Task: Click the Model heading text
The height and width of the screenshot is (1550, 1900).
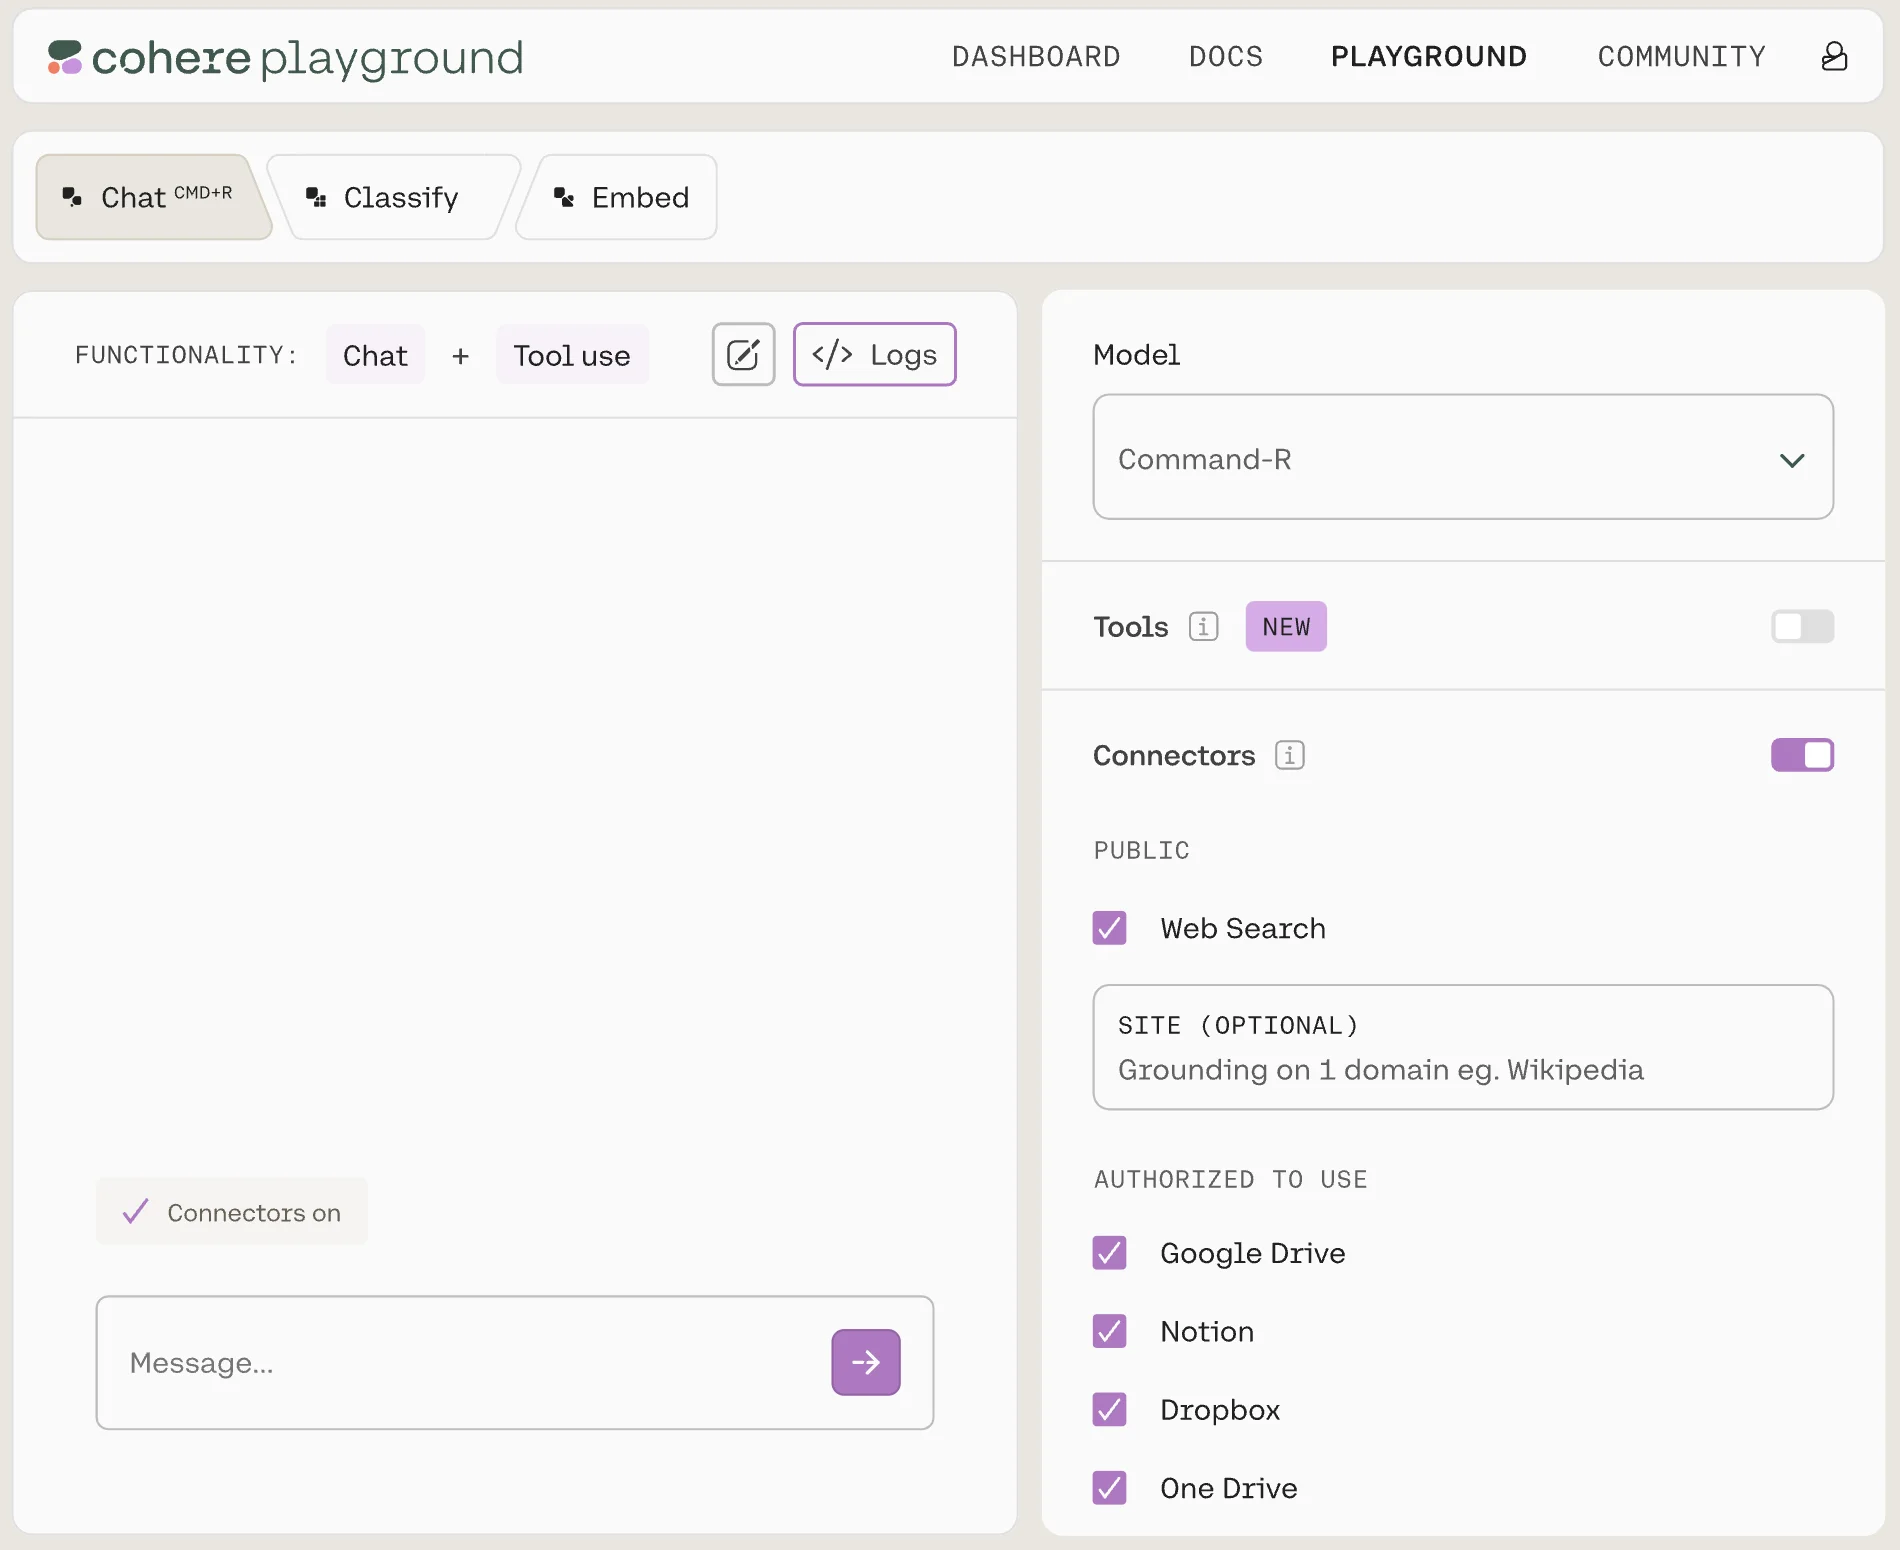Action: (1136, 354)
